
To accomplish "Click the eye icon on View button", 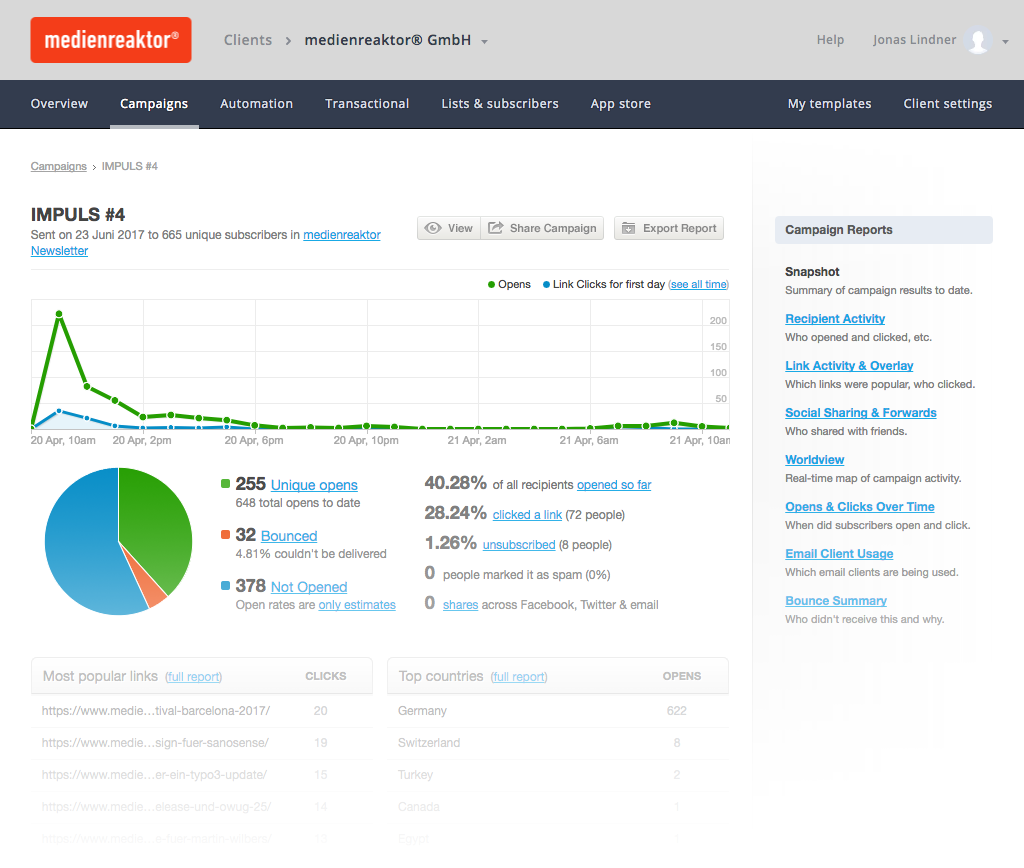I will click(x=432, y=228).
